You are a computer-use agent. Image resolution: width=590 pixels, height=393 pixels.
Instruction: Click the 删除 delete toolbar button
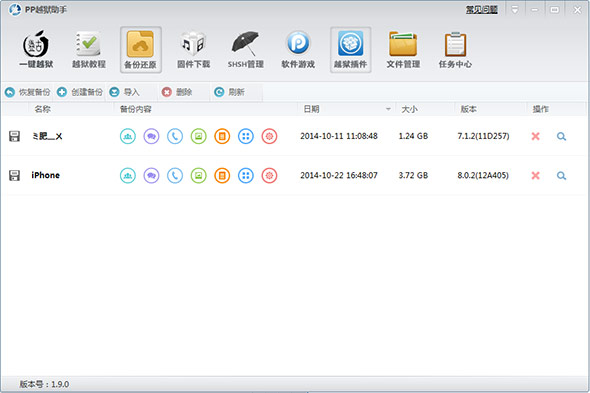pyautogui.click(x=177, y=92)
